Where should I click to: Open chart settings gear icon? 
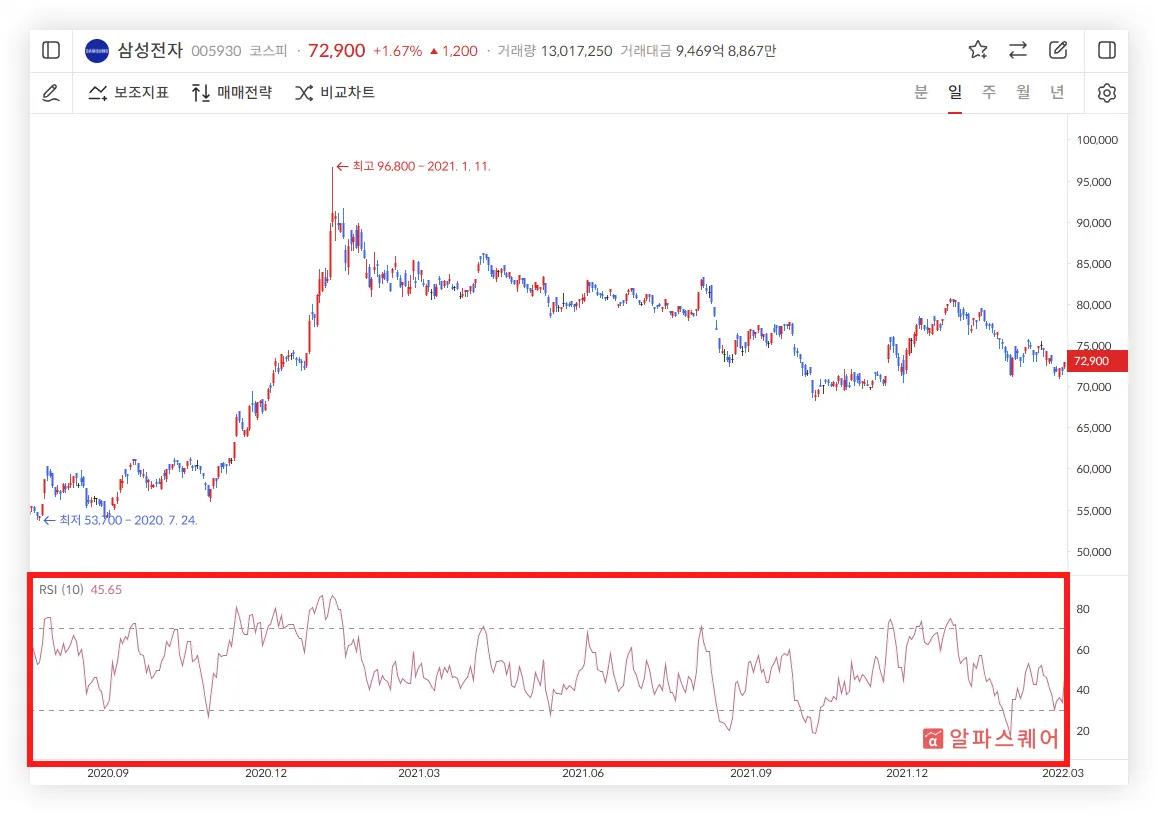[1107, 93]
